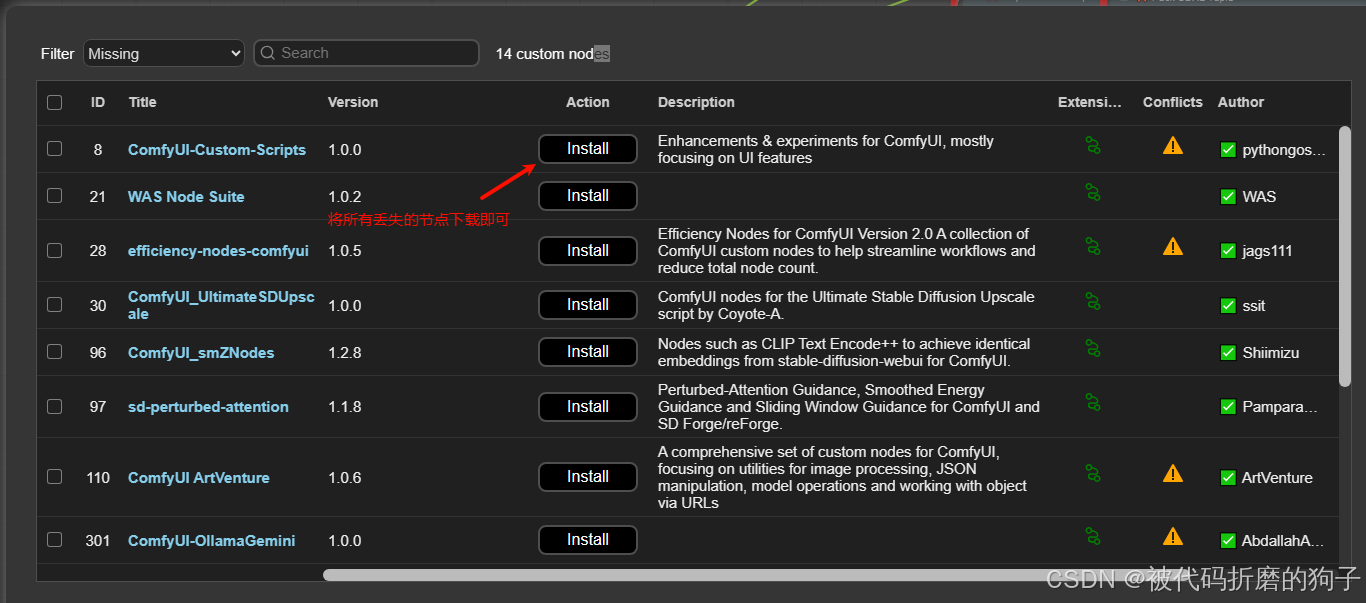Click conflict warning icon for ComfyUI-Custom-Scripts
The height and width of the screenshot is (603, 1366).
pos(1173,146)
